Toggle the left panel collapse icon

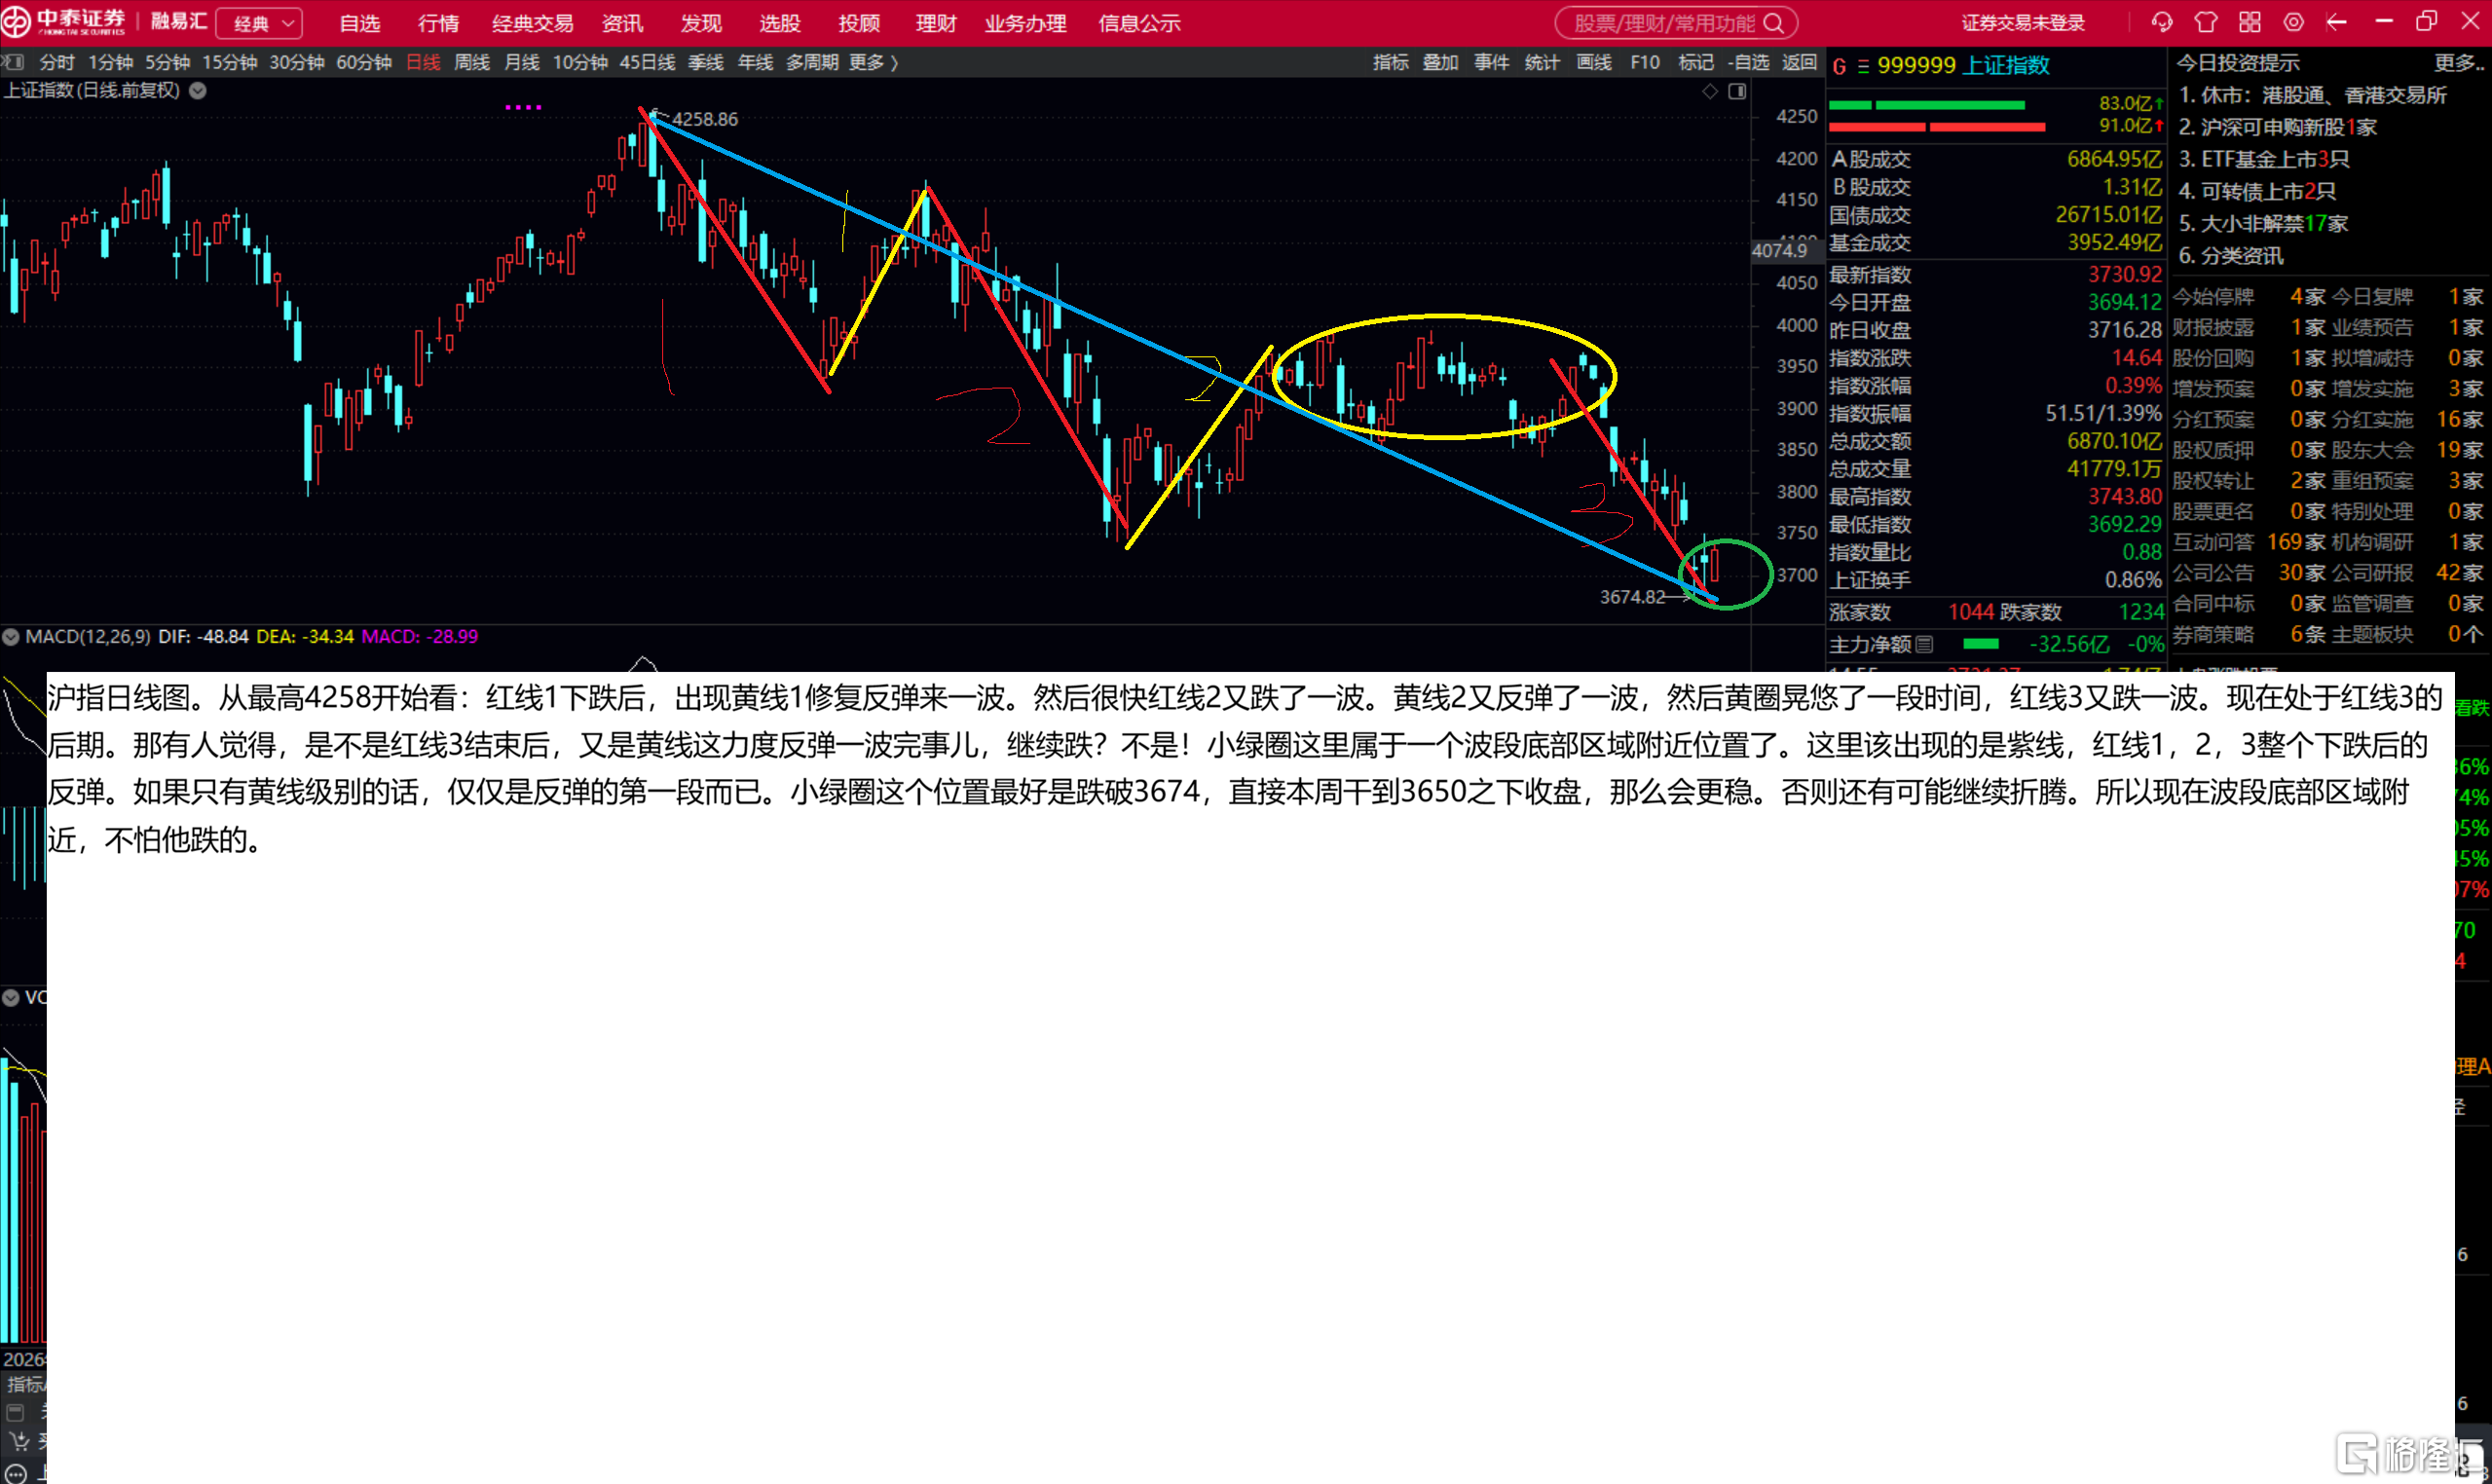(12, 62)
